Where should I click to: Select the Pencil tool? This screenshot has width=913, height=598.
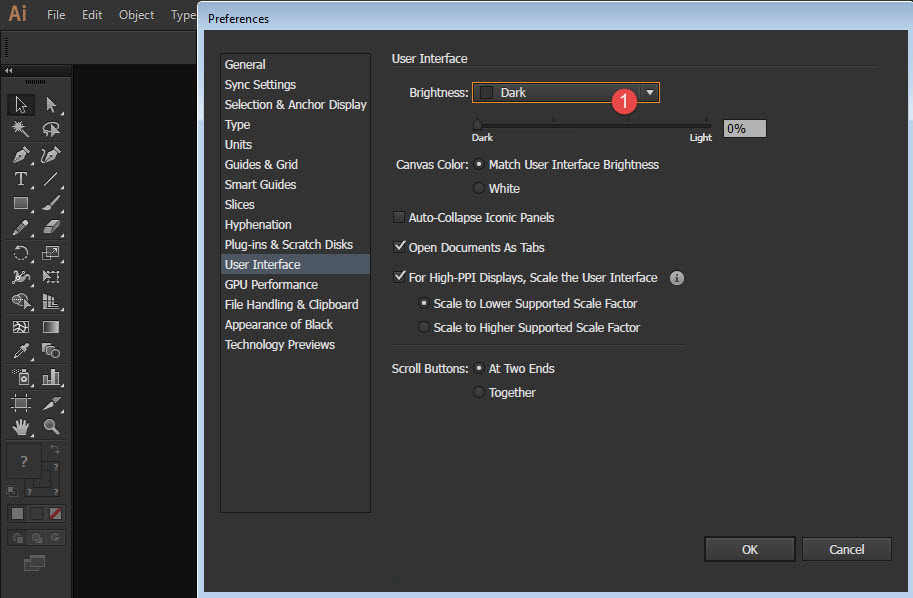21,227
